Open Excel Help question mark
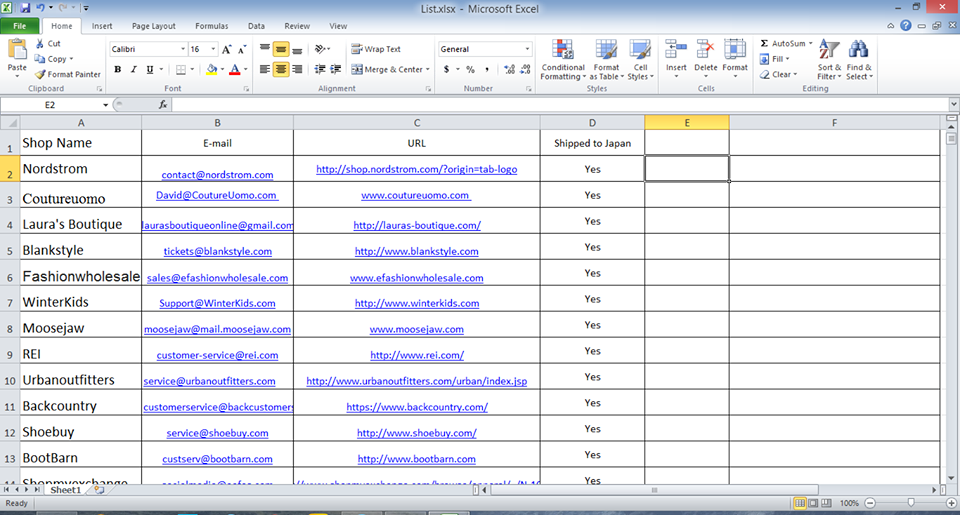This screenshot has width=960, height=515. [906, 26]
